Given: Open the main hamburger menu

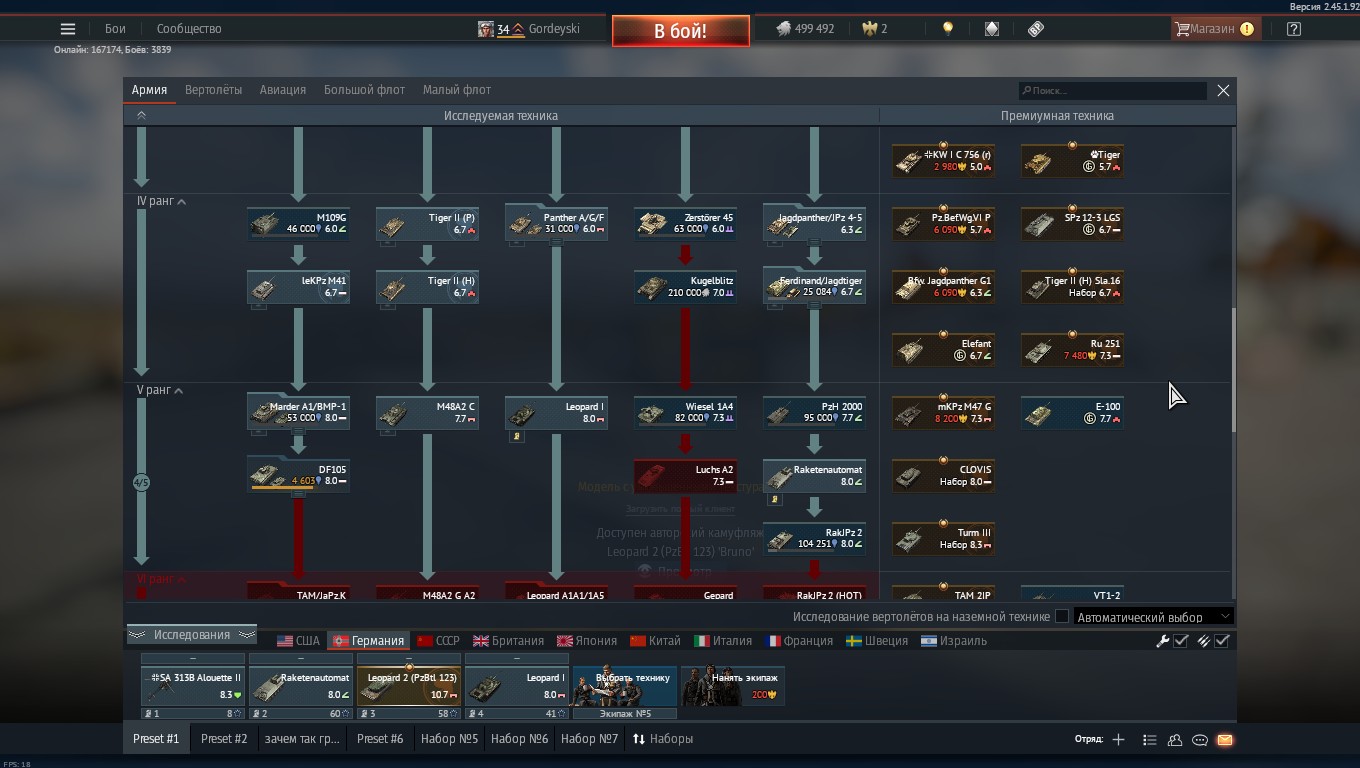Looking at the screenshot, I should (68, 29).
